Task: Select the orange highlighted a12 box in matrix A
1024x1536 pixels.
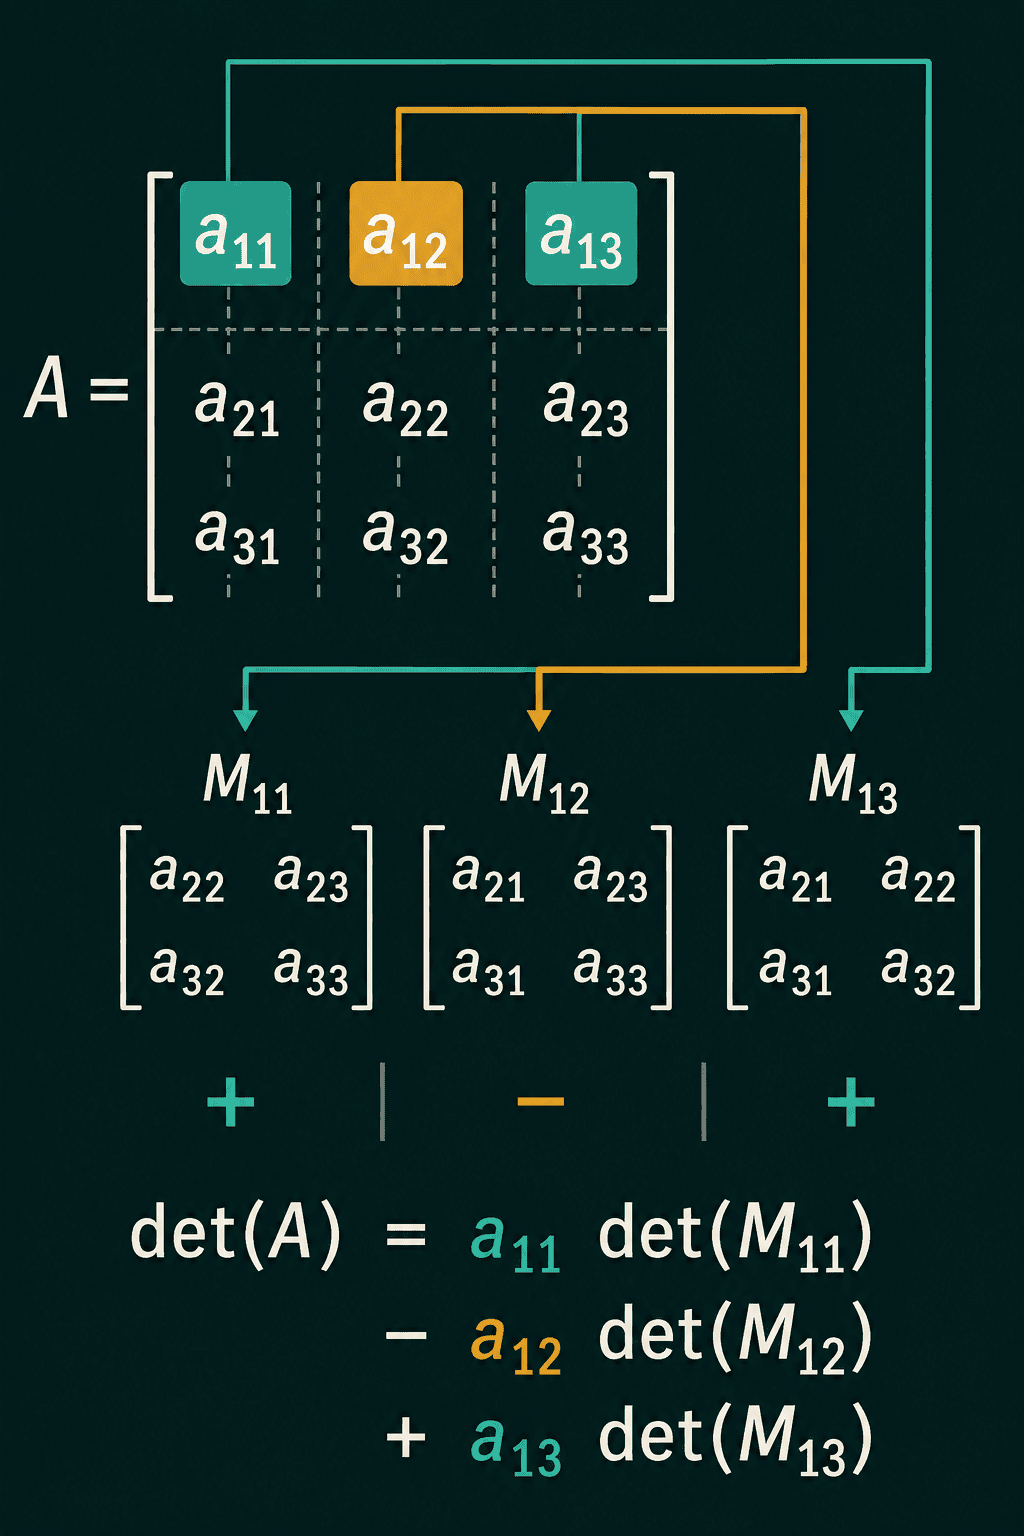Action: pyautogui.click(x=406, y=233)
